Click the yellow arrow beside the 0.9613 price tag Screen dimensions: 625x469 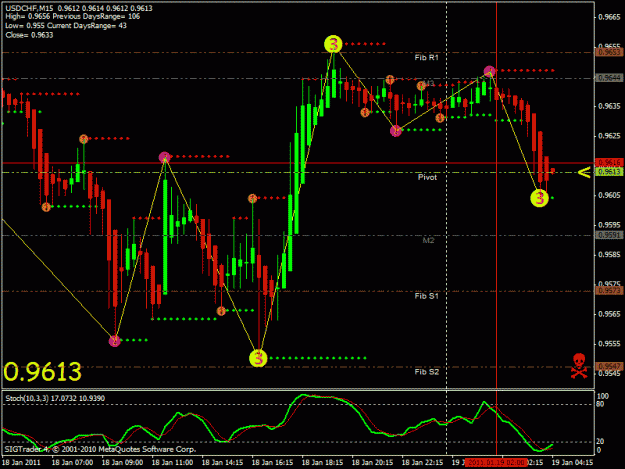click(584, 173)
